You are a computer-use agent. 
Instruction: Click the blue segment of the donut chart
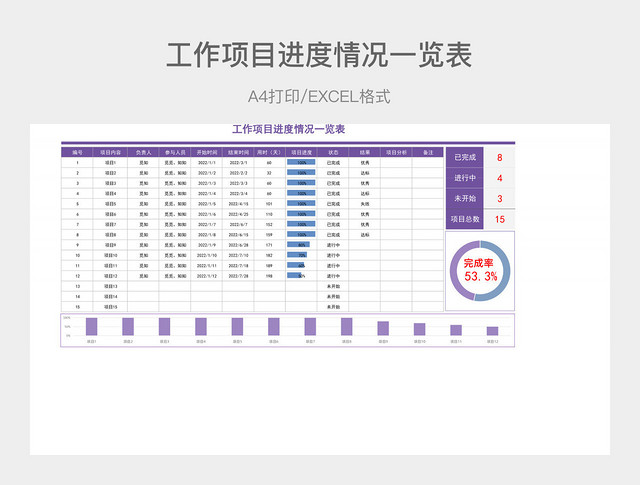tap(505, 271)
